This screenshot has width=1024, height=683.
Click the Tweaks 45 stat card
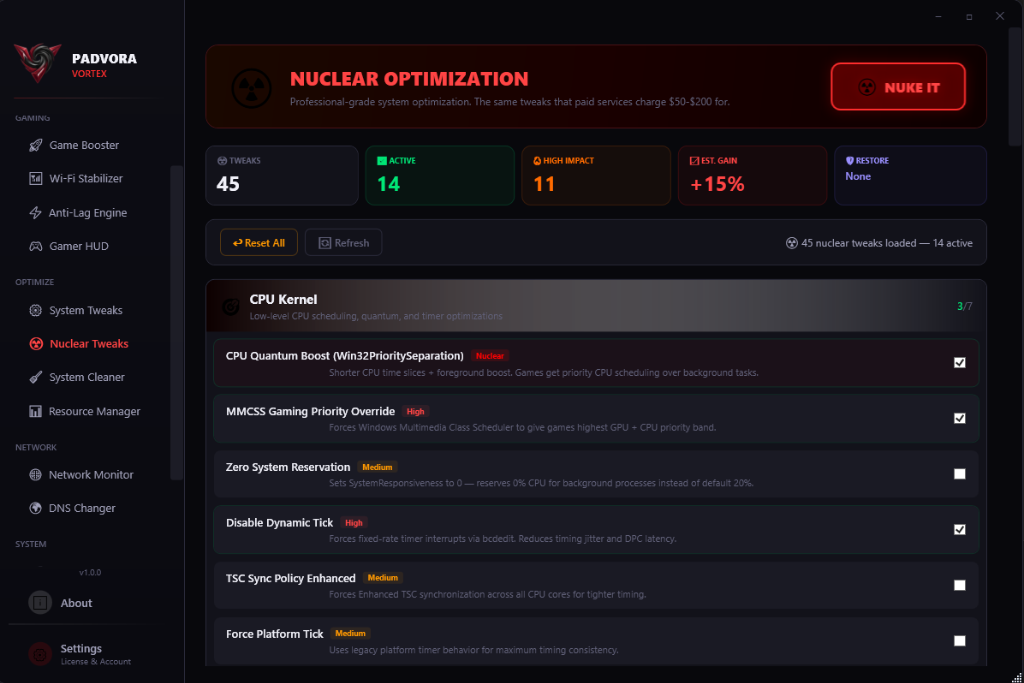point(282,176)
